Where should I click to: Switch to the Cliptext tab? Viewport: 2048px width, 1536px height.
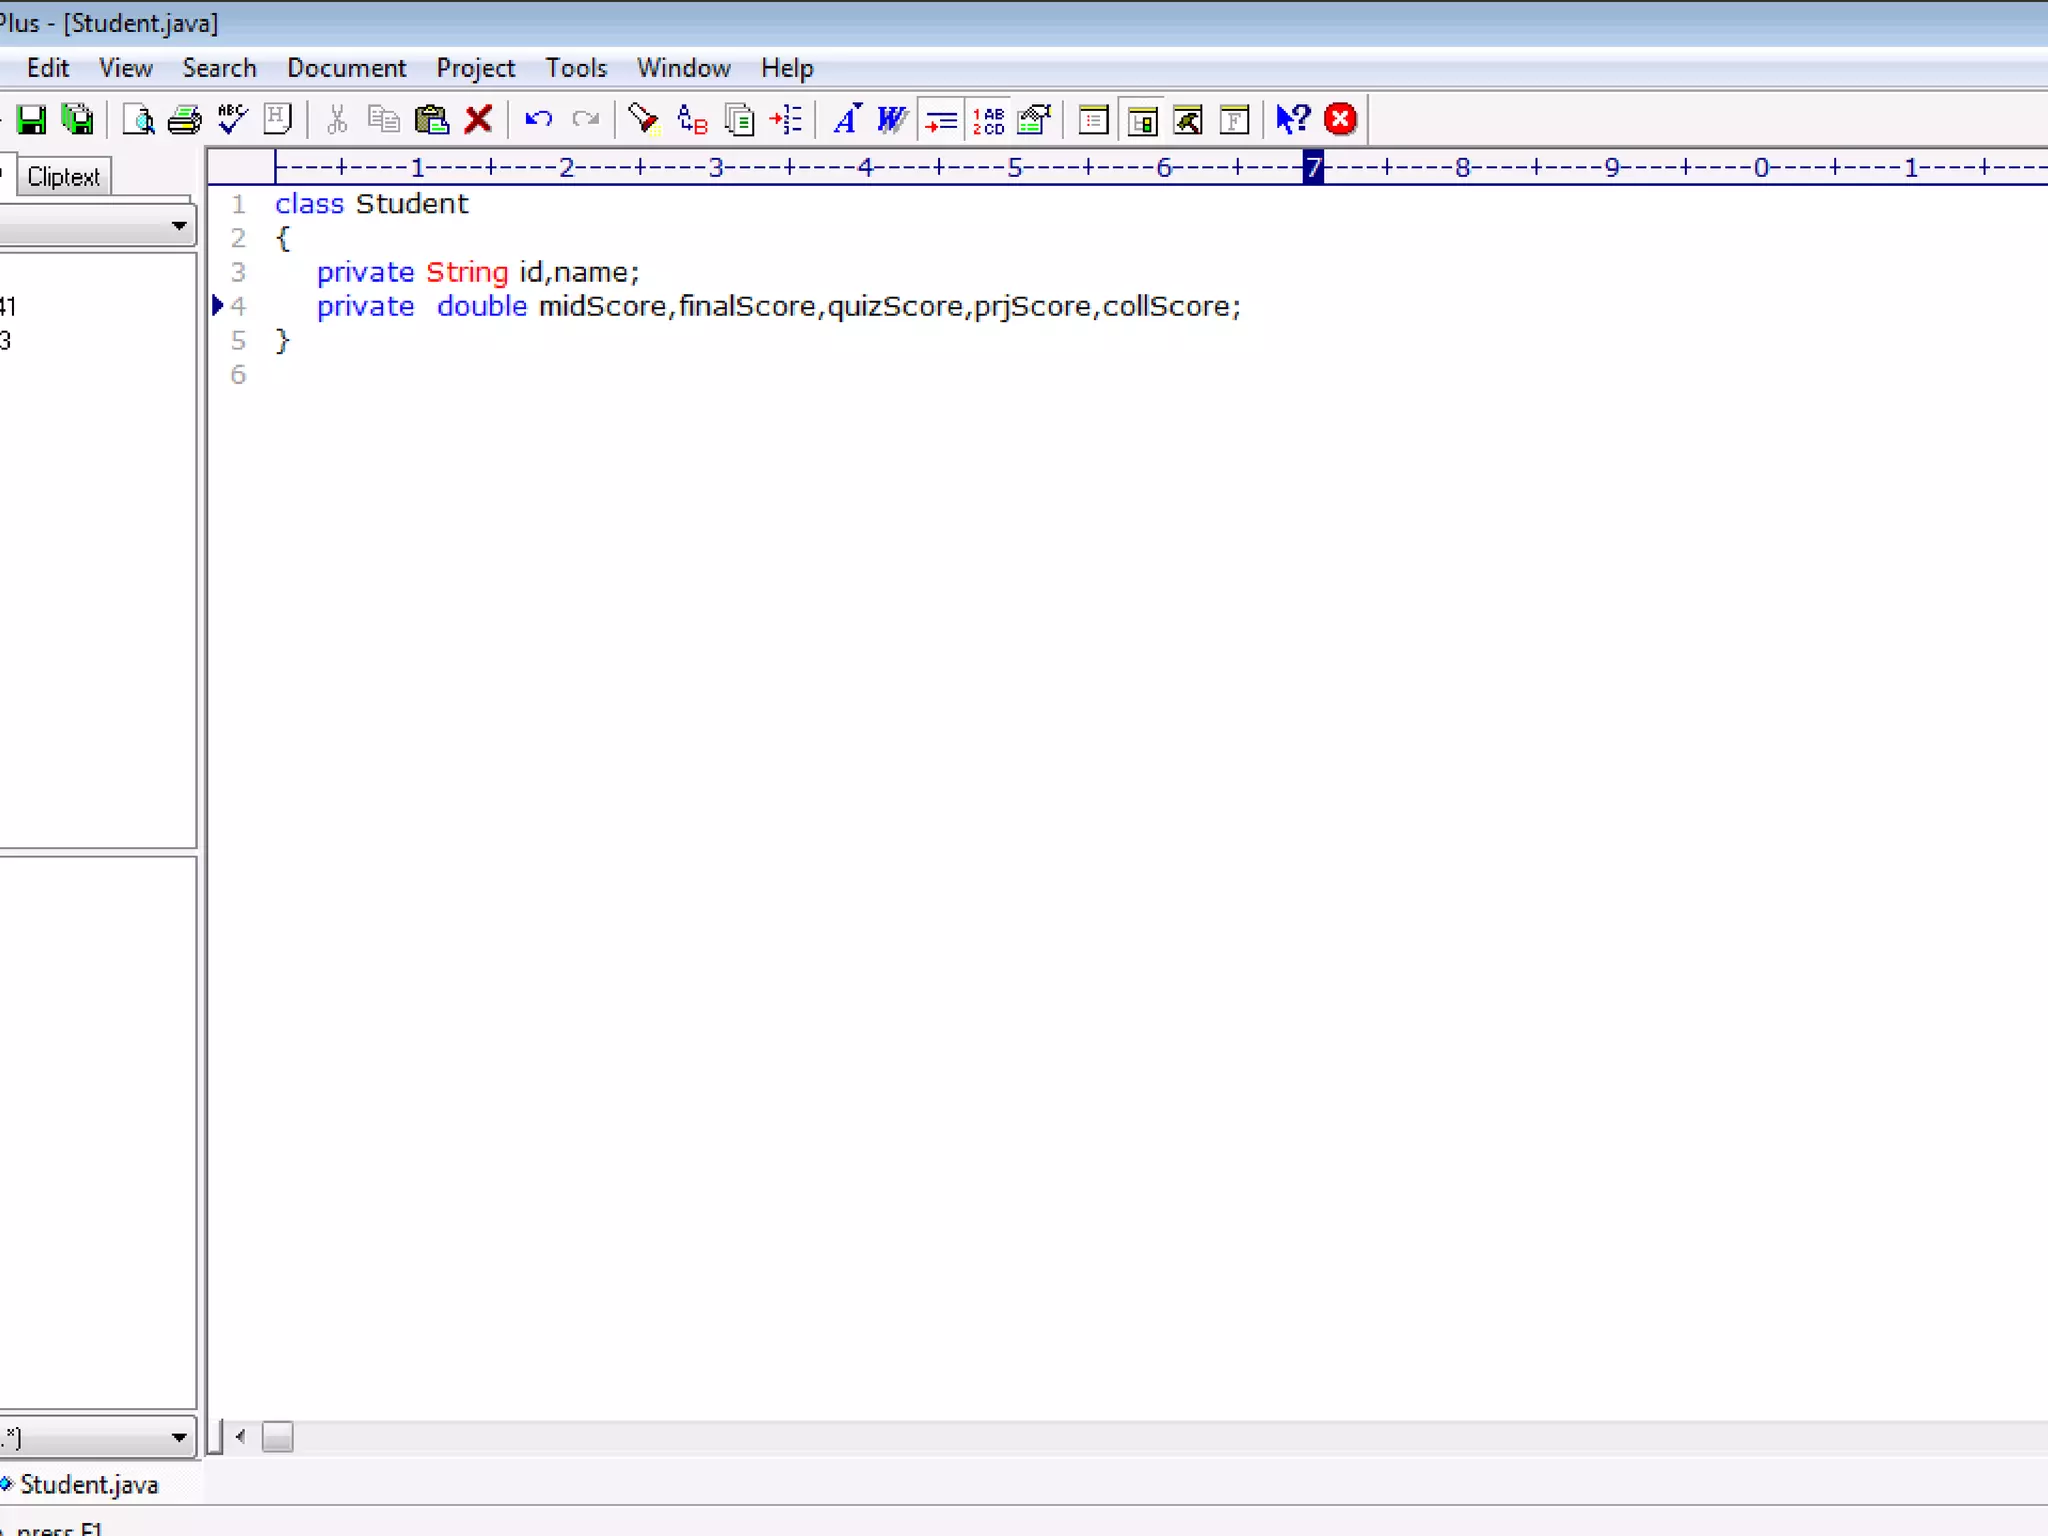click(63, 177)
